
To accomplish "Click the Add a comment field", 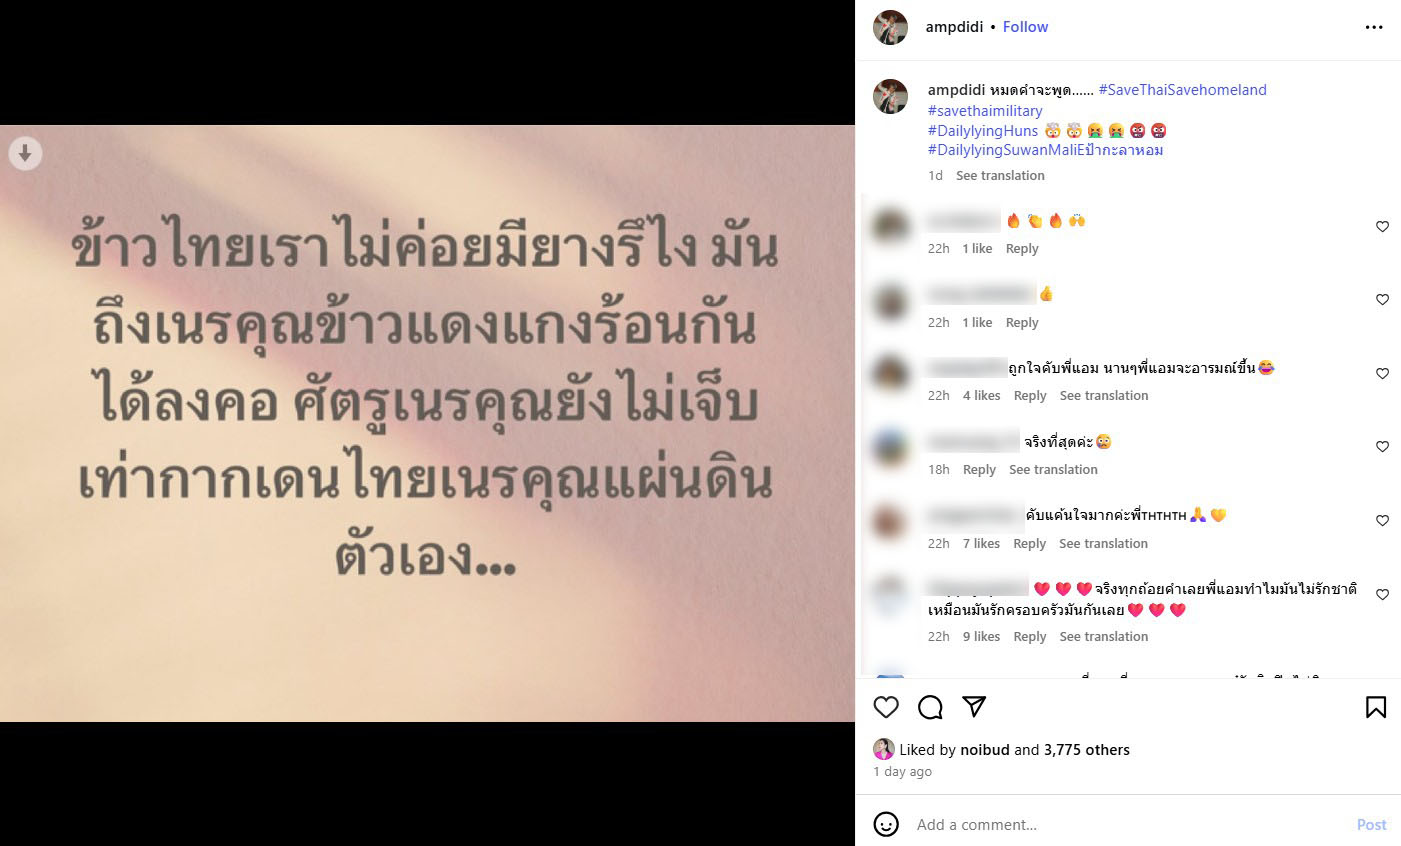I will pos(1125,824).
